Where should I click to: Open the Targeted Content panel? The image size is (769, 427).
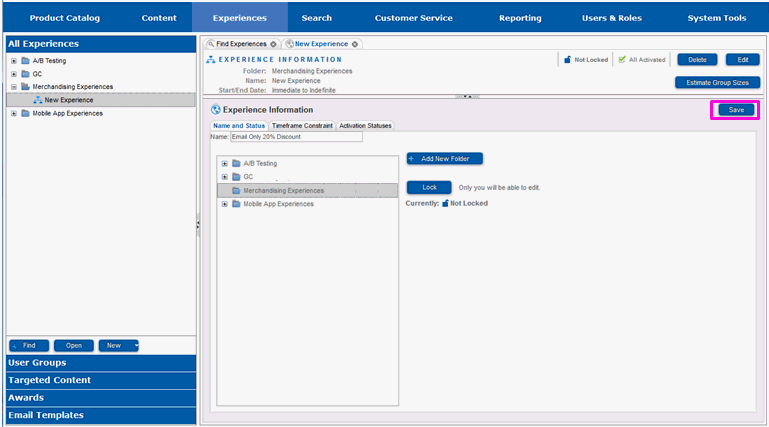coord(101,380)
